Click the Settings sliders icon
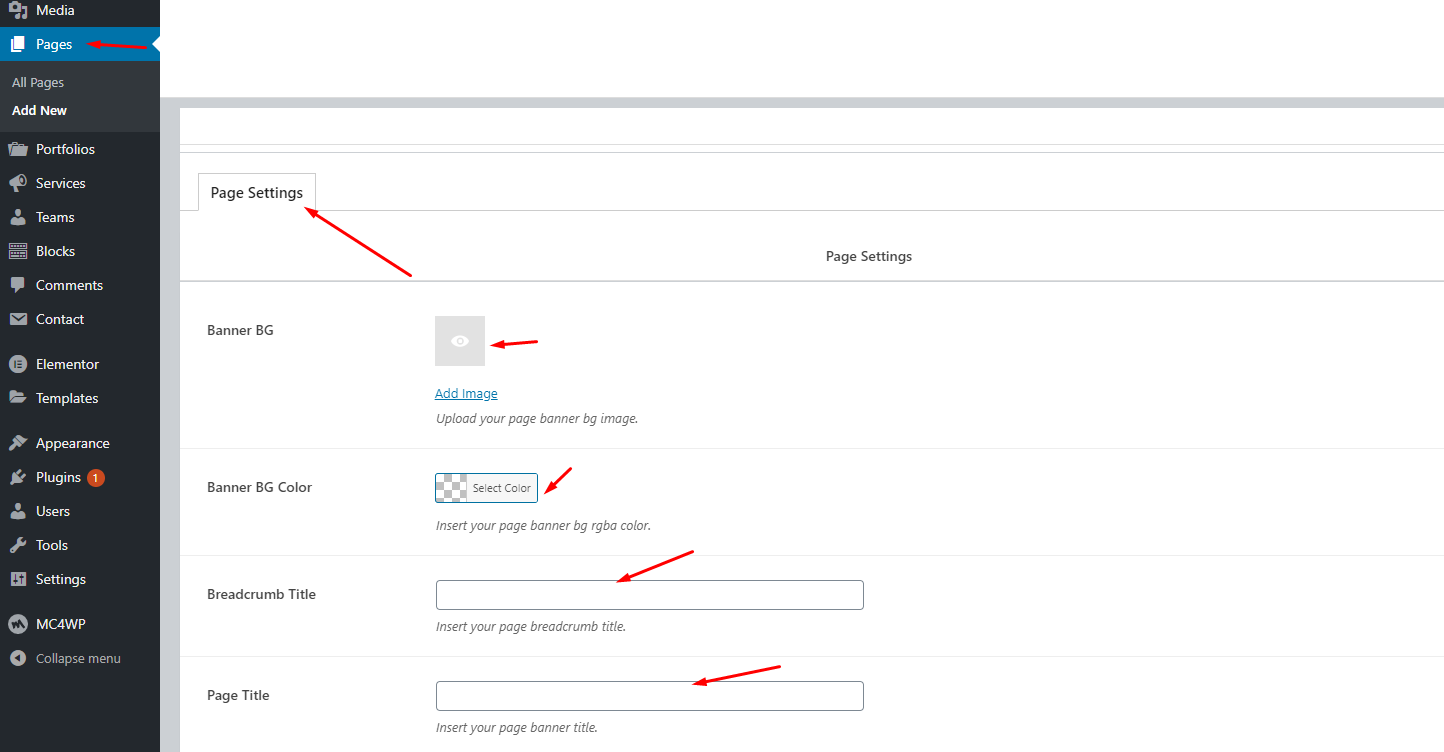 click(x=18, y=579)
